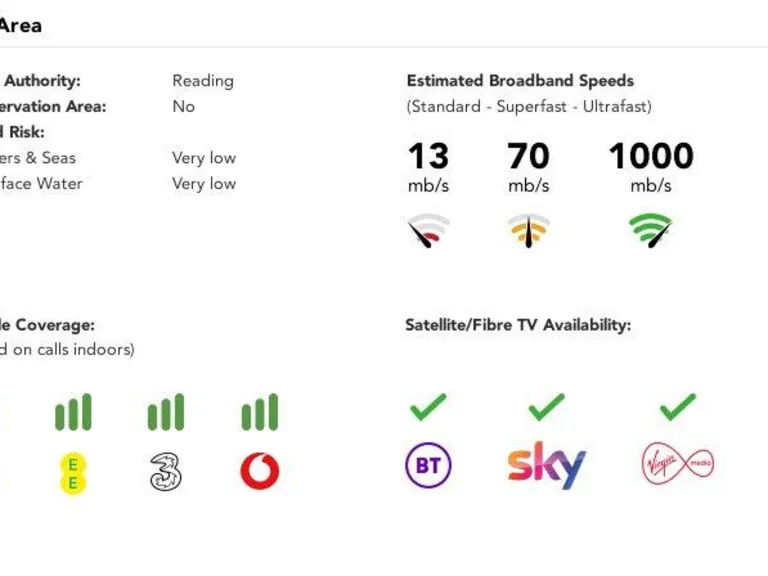Click the signal bars above EE
The height and width of the screenshot is (576, 768).
point(73,412)
